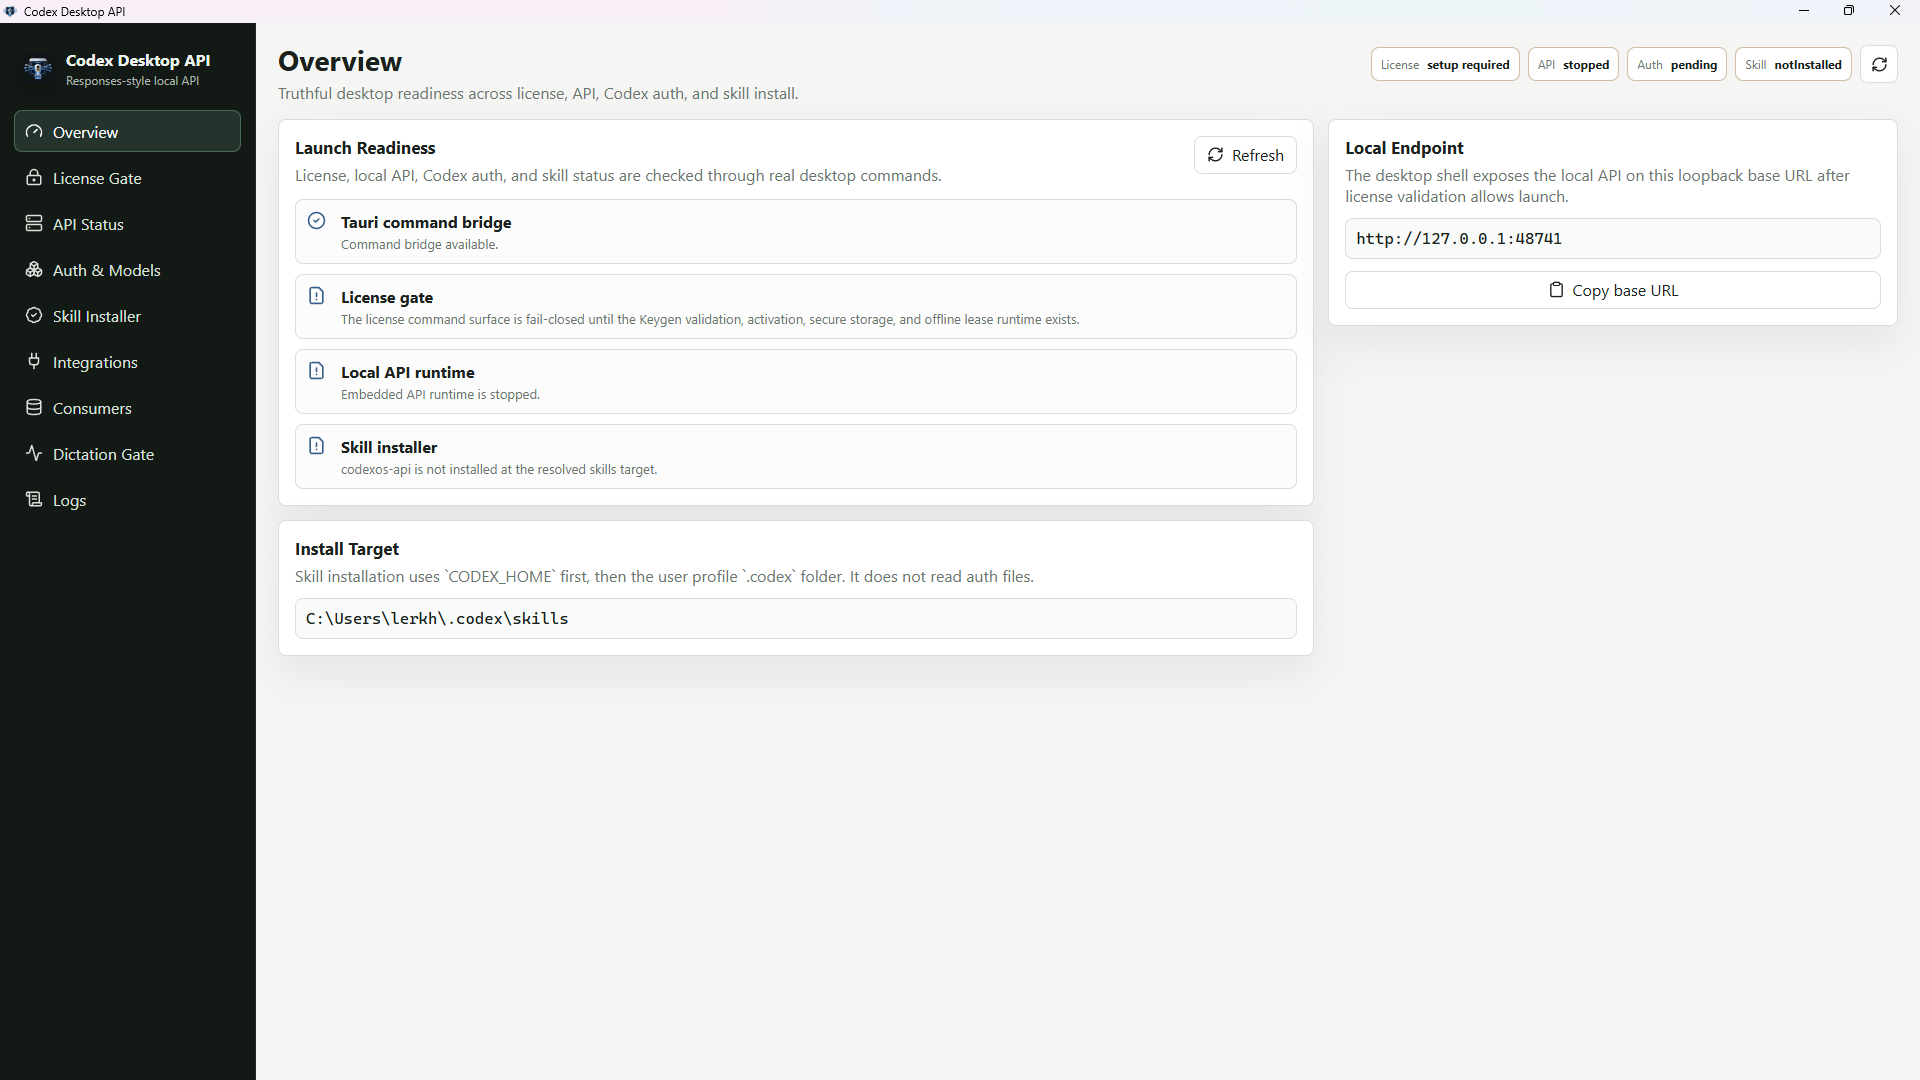Click the Dictation Gate activity icon
The width and height of the screenshot is (1920, 1080).
click(34, 454)
